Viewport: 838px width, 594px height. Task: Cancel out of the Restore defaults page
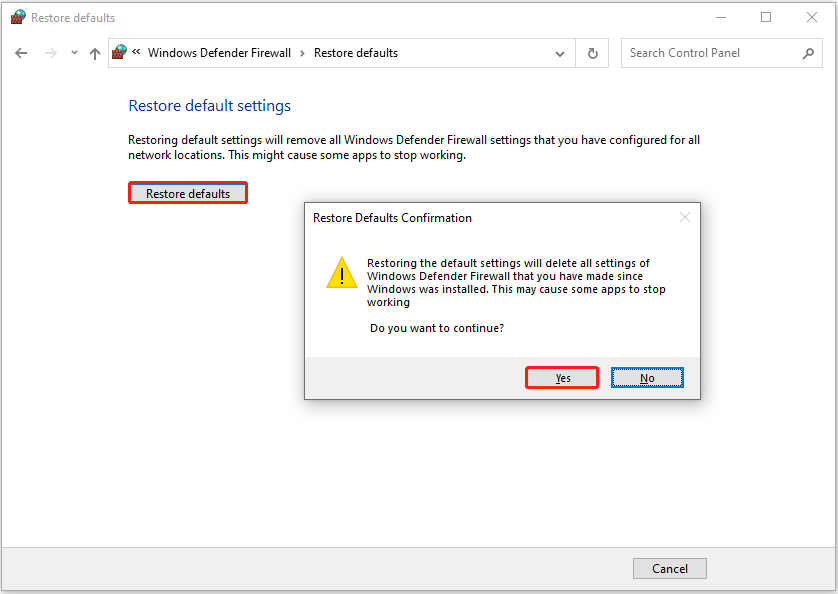pos(669,568)
